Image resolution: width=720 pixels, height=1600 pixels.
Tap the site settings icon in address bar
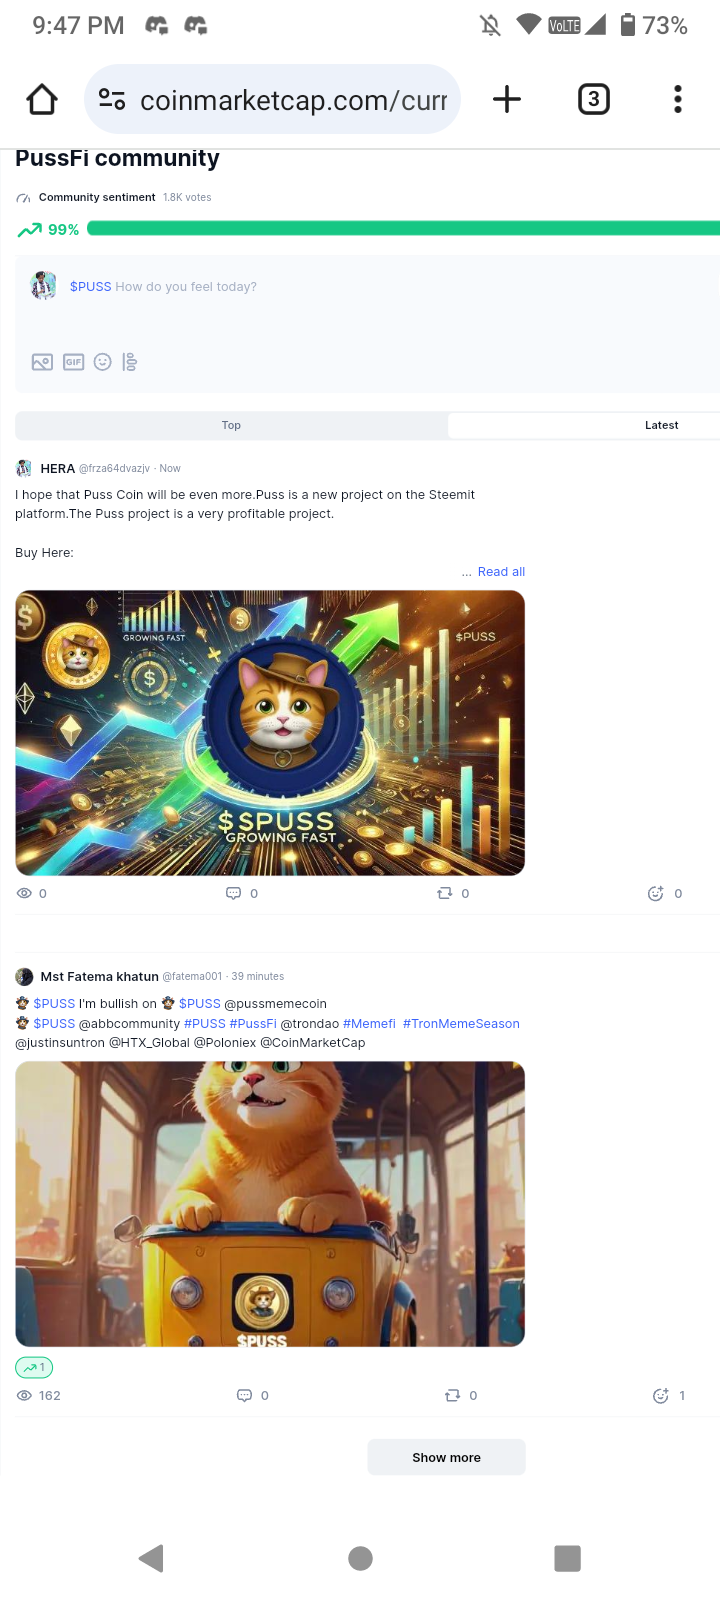pos(112,99)
